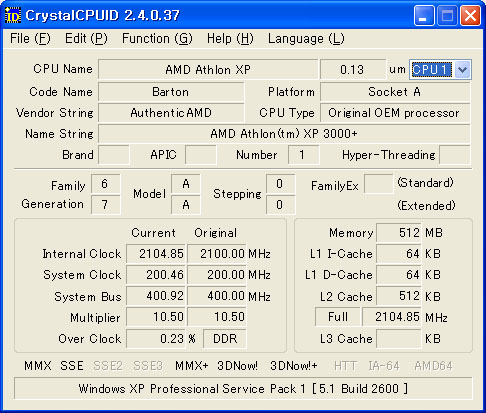
Task: Click the CPU Name field AMD Athlon XP
Action: 208,70
